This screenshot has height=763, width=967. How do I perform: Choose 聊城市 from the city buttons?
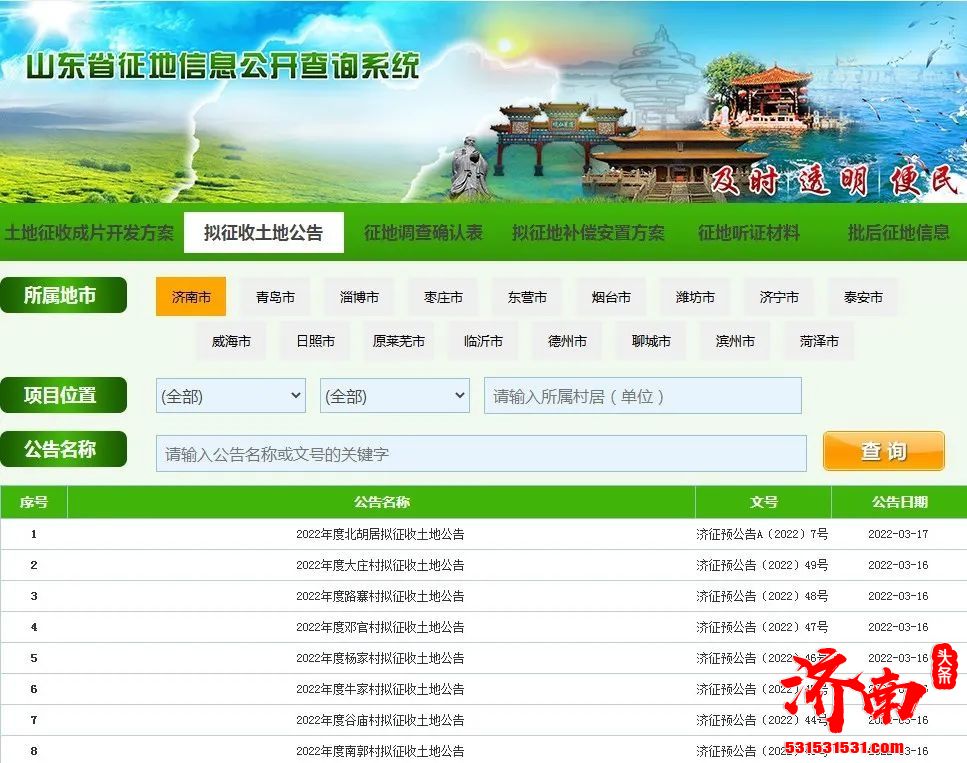(x=650, y=340)
